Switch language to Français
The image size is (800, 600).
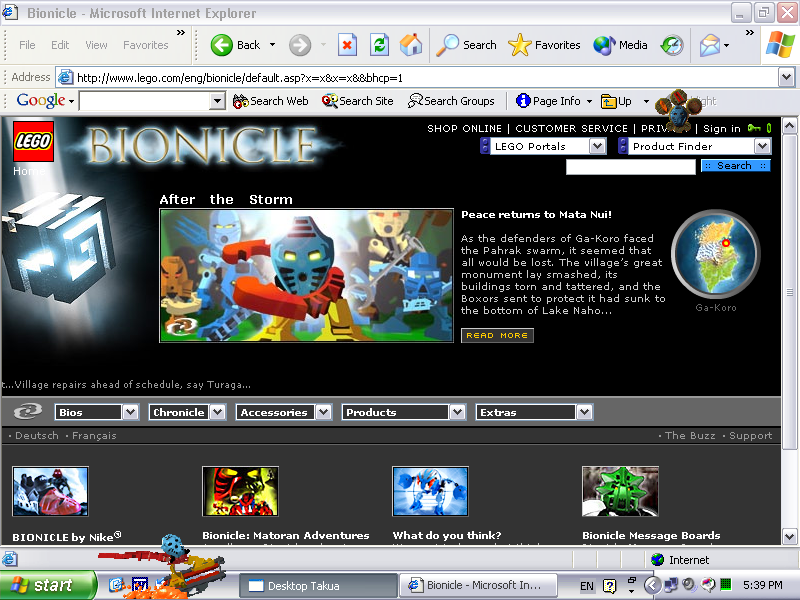(94, 436)
